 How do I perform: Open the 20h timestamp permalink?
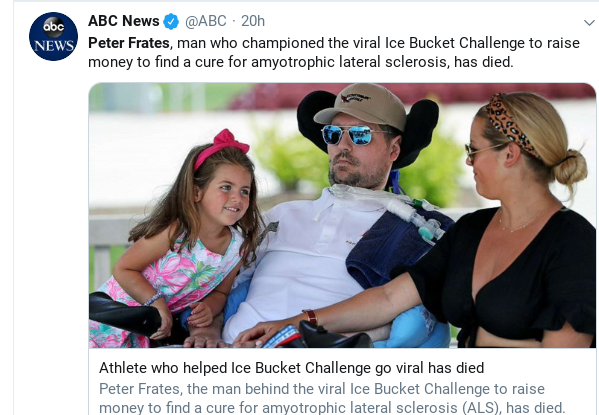coord(253,21)
